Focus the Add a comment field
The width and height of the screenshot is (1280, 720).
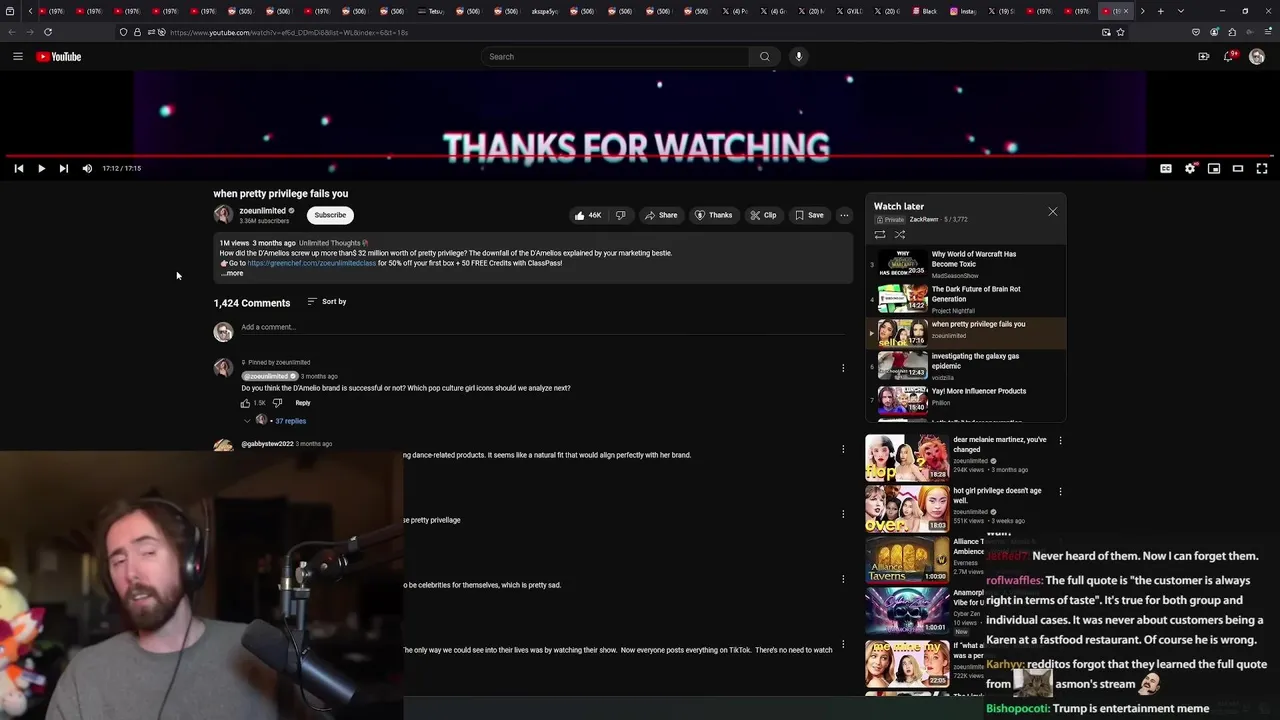tap(542, 327)
